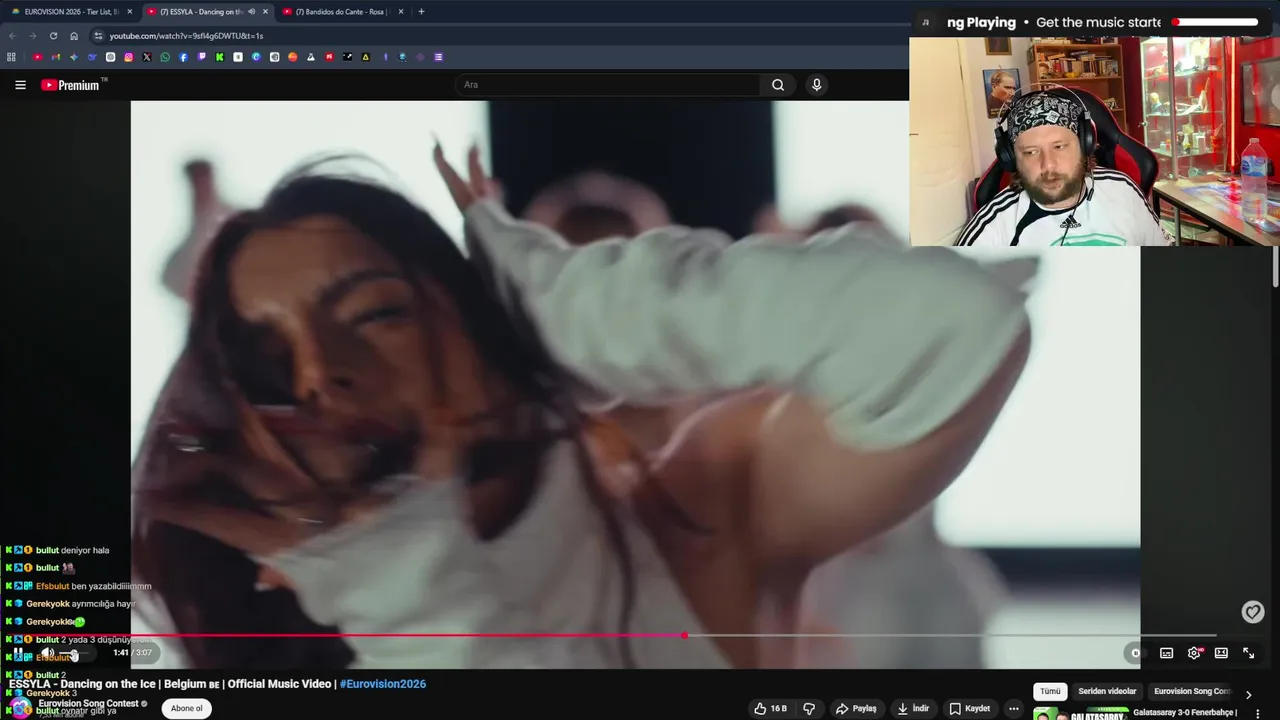This screenshot has width=1280, height=720.
Task: Open the YouTube bookmark in bookmarks bar
Action: [x=38, y=57]
